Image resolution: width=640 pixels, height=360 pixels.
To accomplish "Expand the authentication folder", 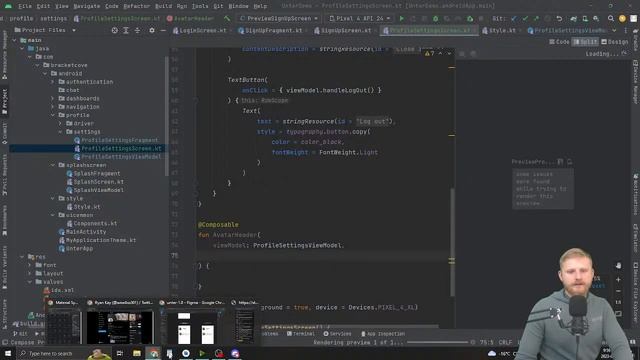I will pyautogui.click(x=53, y=82).
